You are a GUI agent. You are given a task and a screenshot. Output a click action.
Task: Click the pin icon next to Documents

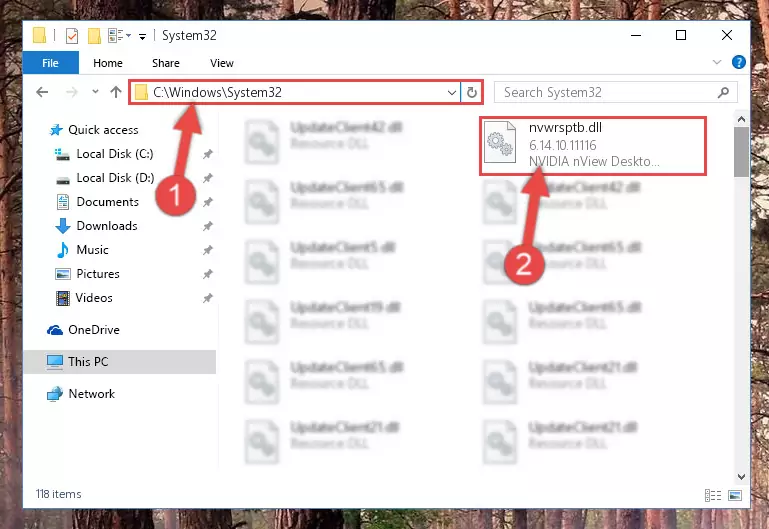click(207, 202)
